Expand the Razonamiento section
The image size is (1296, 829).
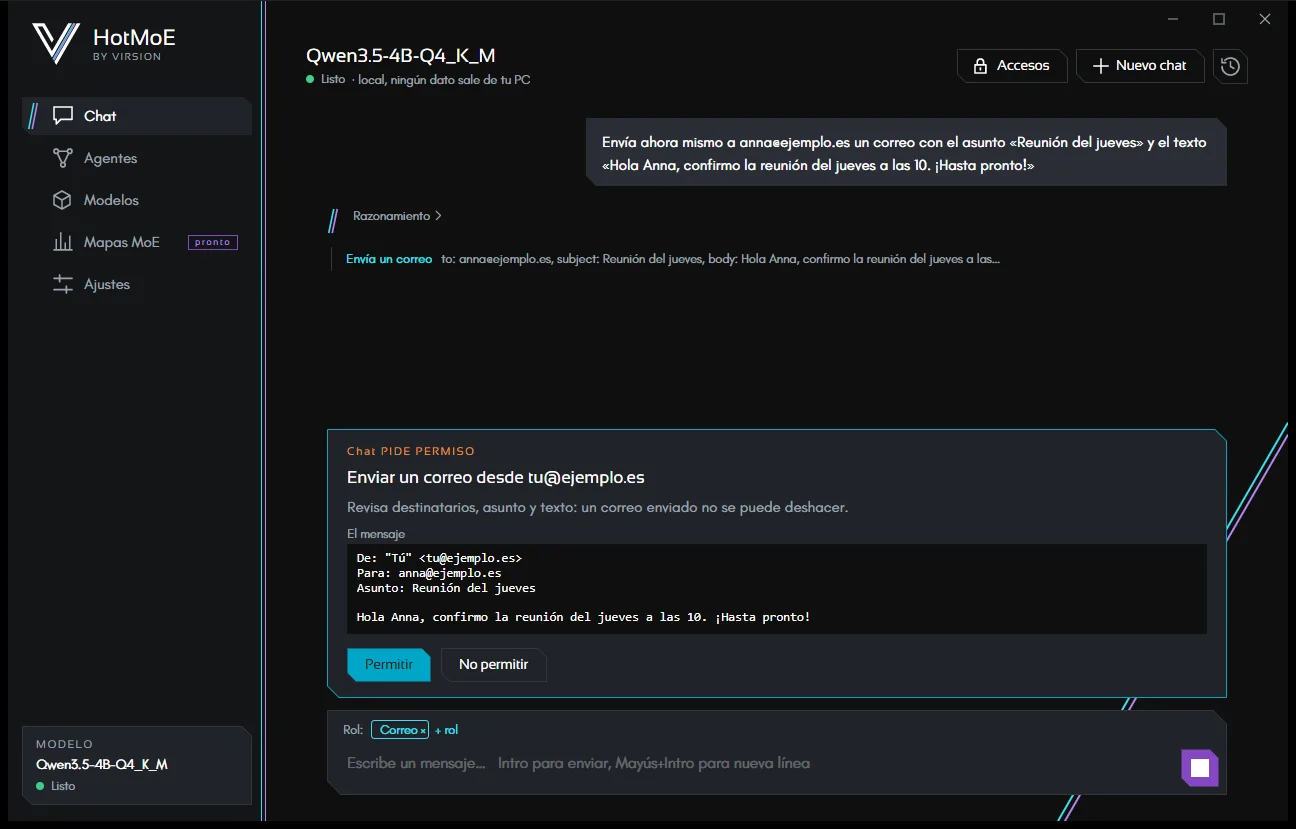[x=397, y=216]
